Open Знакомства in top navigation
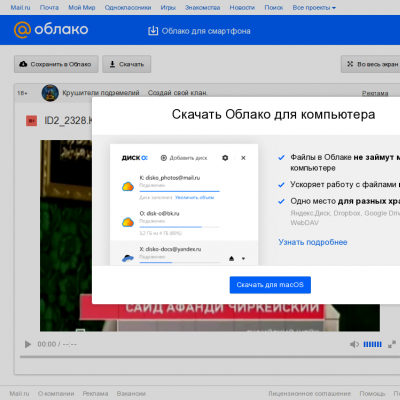The image size is (400, 400). pos(202,7)
